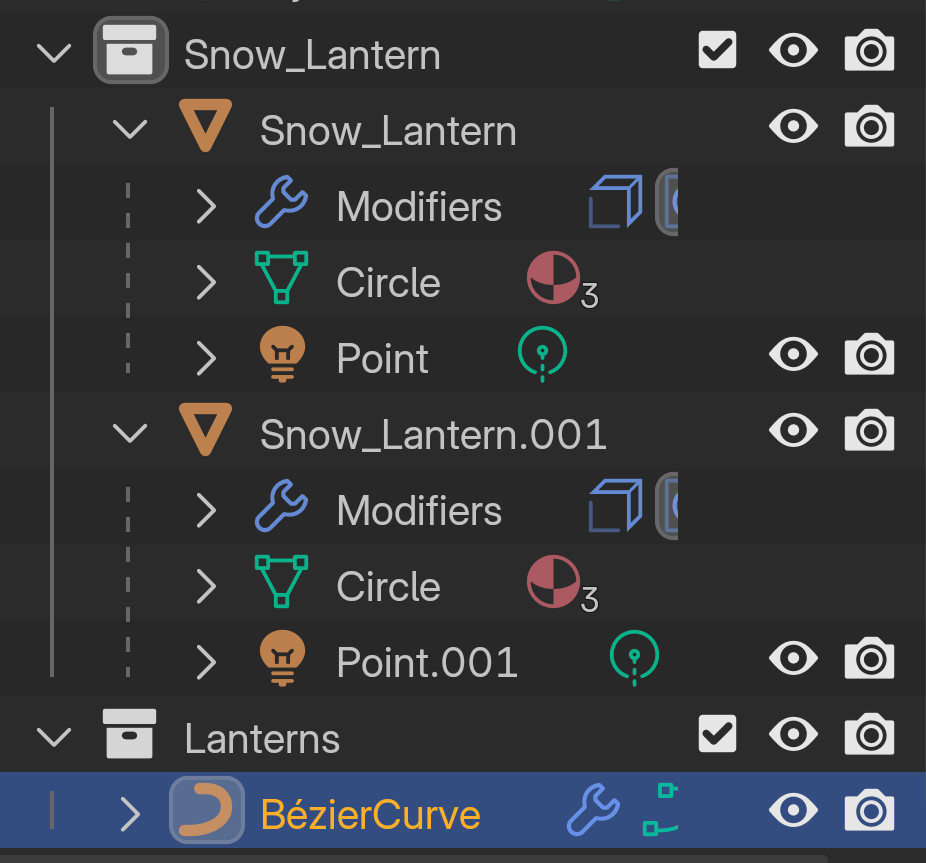
Task: Click the BézierCurve curve object icon
Action: [x=207, y=814]
